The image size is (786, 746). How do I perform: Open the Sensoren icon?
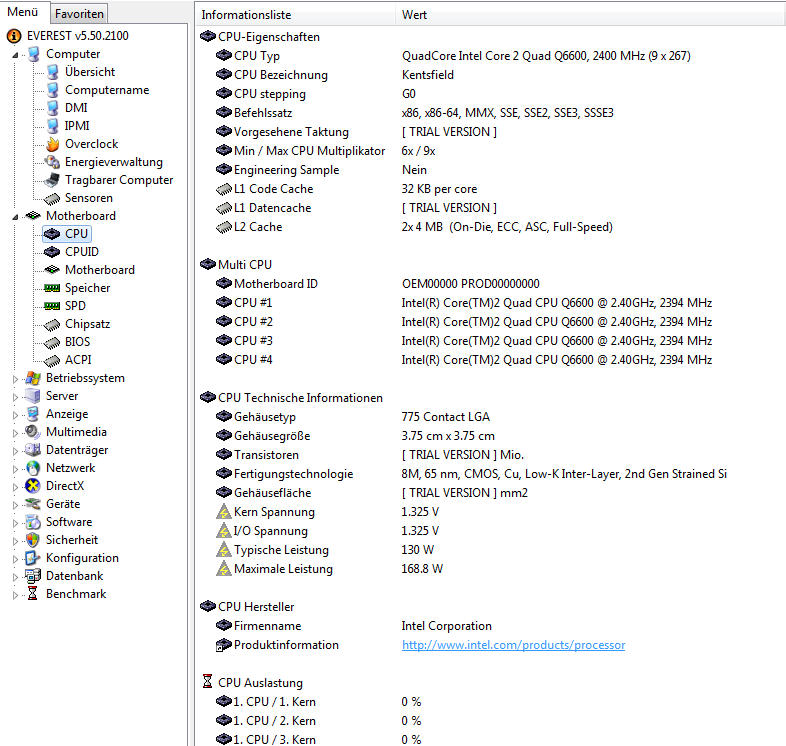(52, 199)
